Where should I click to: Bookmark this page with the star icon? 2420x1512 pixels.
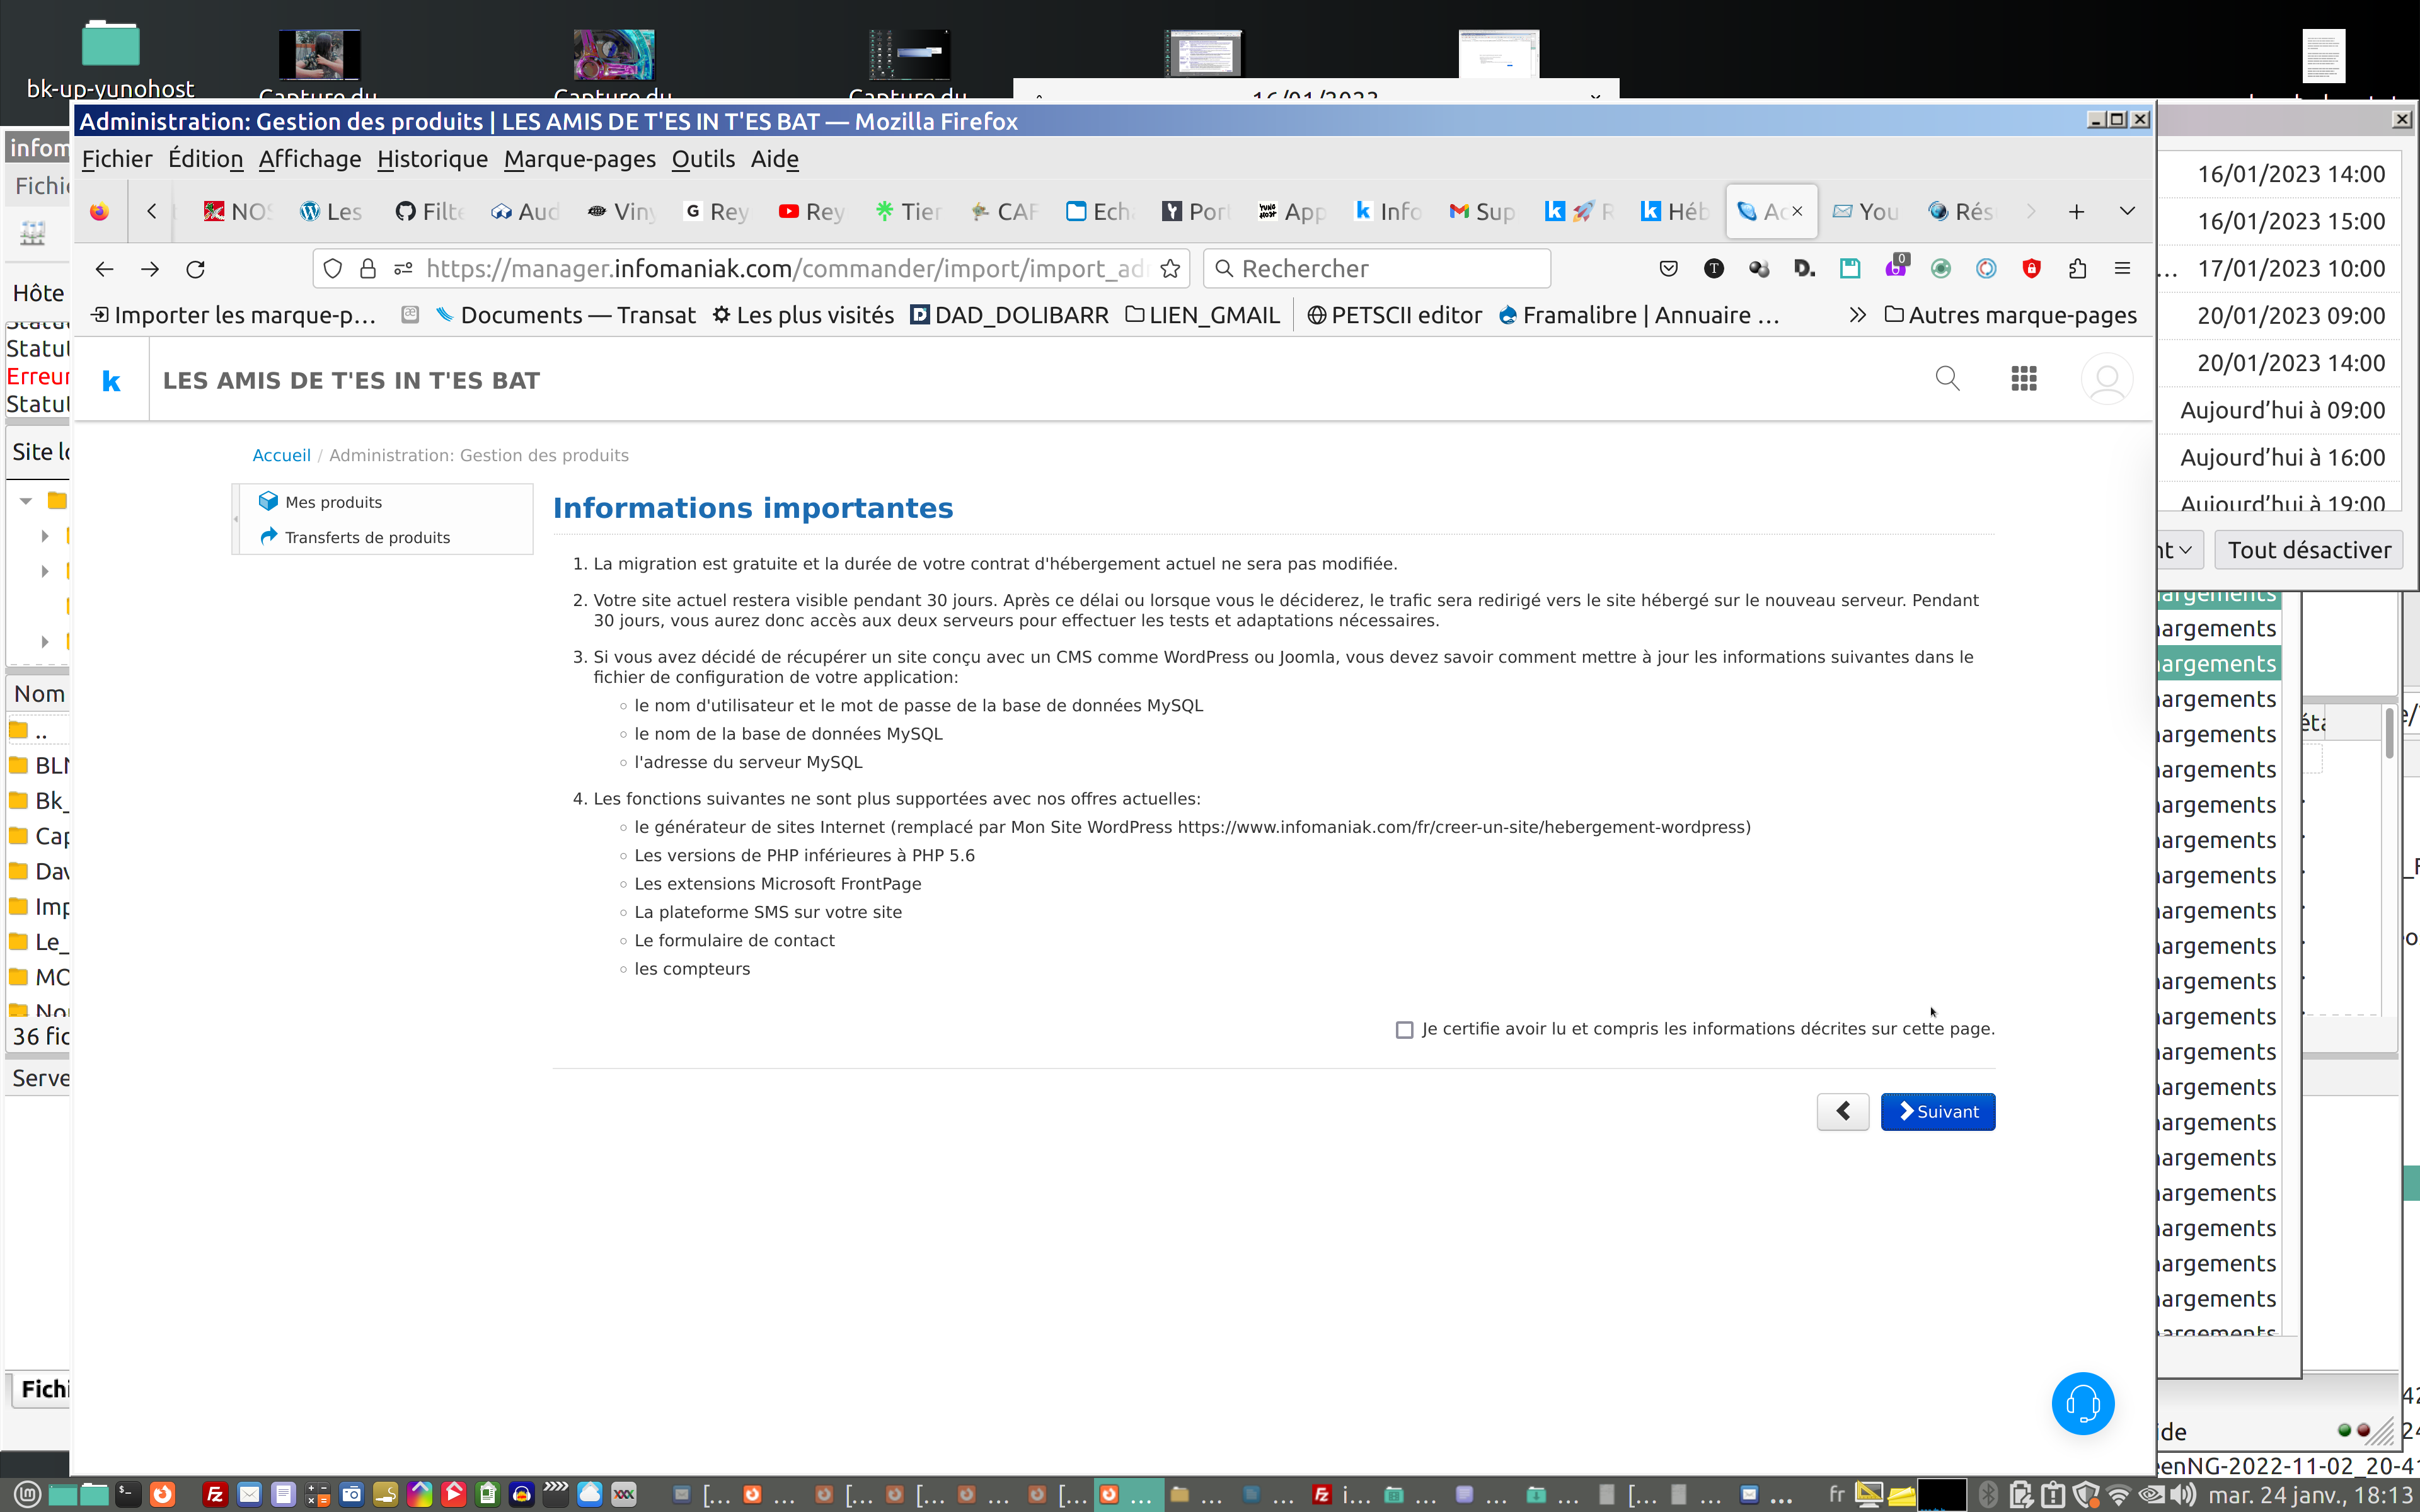click(1170, 269)
